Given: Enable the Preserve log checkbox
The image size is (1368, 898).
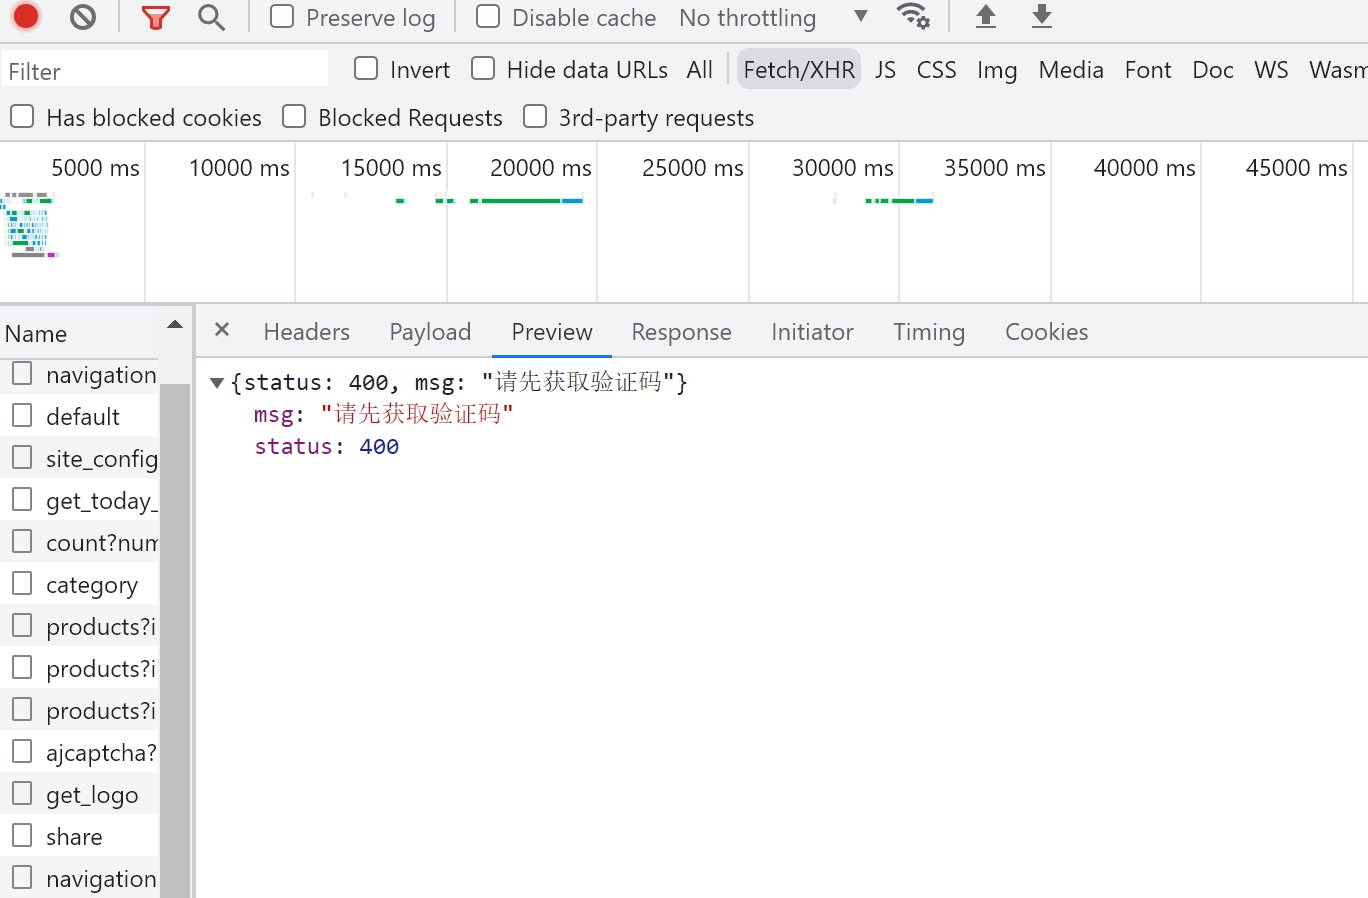Looking at the screenshot, I should click(283, 17).
